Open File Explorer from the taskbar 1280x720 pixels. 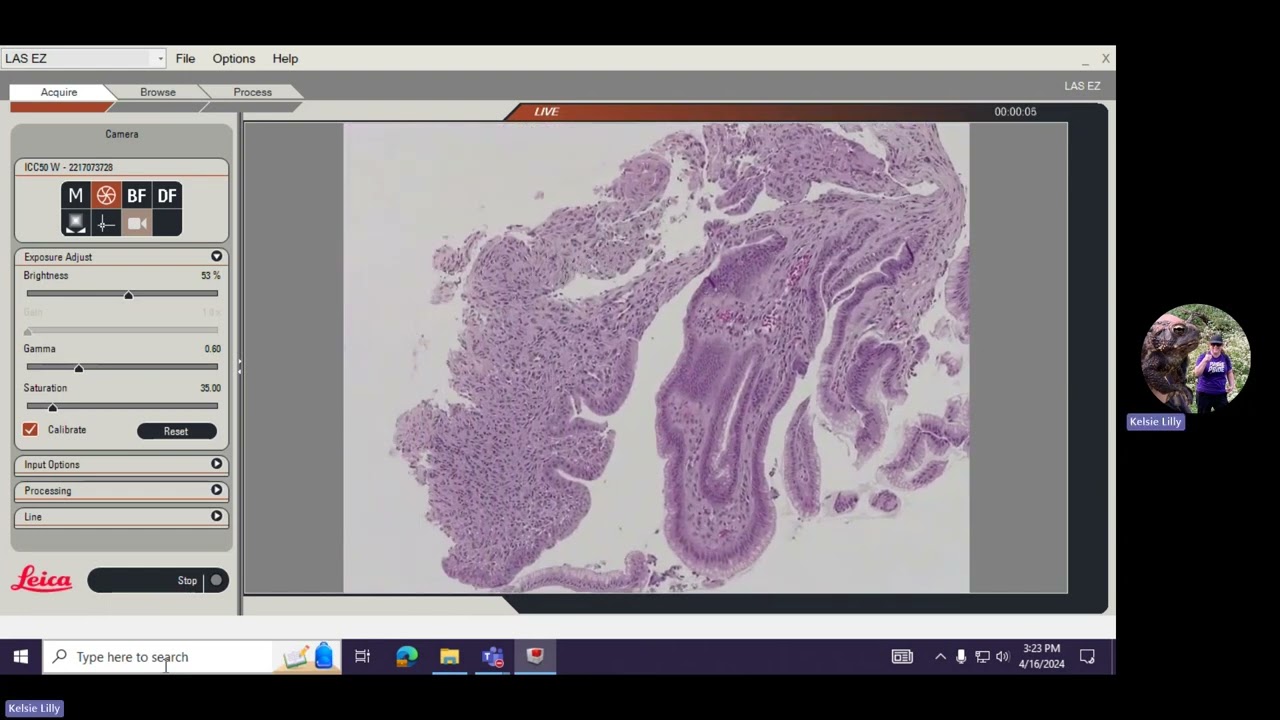(x=449, y=657)
